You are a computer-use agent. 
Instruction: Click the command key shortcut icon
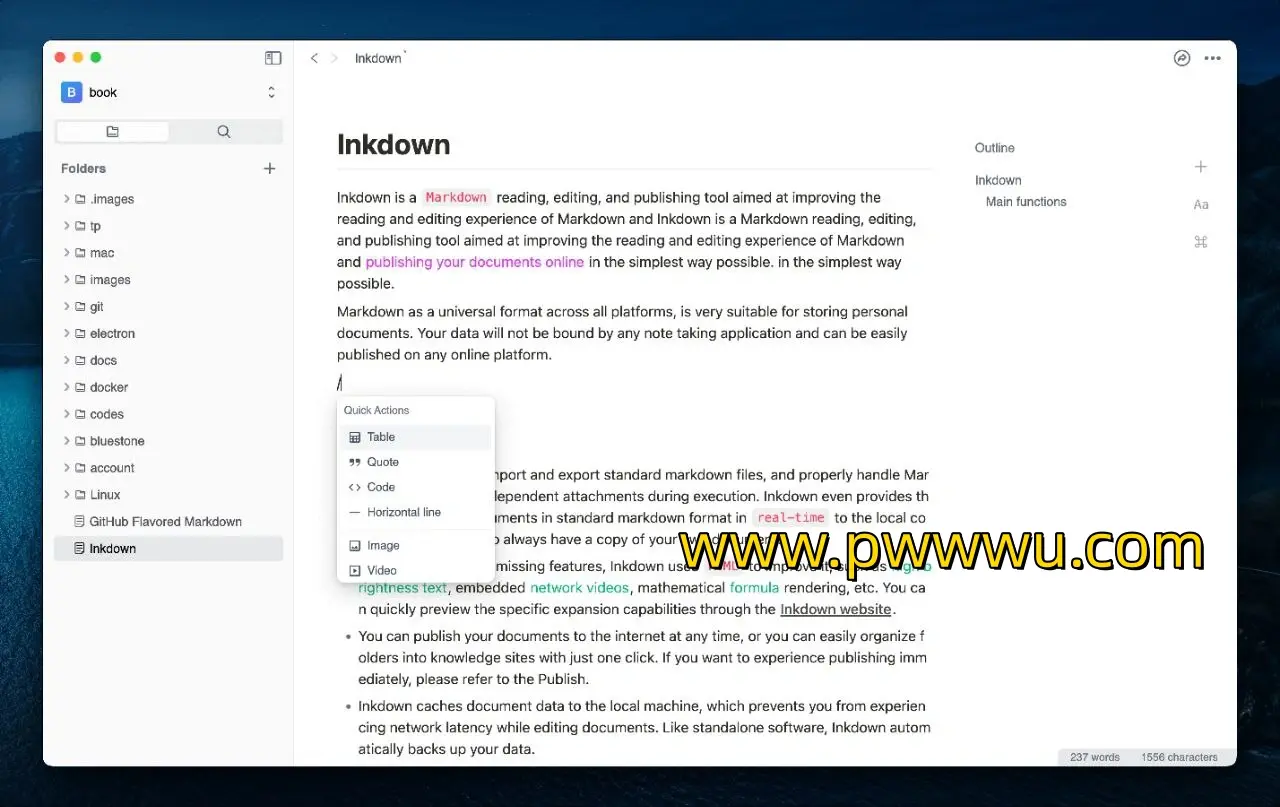(x=1201, y=242)
